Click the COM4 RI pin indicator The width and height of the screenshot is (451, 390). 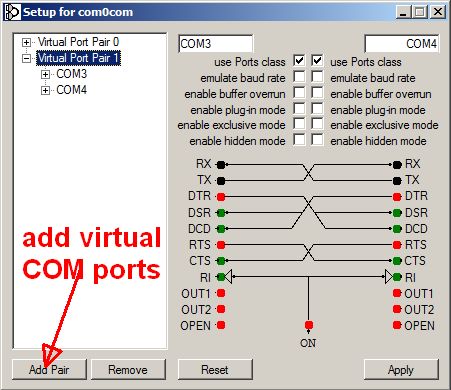397,277
